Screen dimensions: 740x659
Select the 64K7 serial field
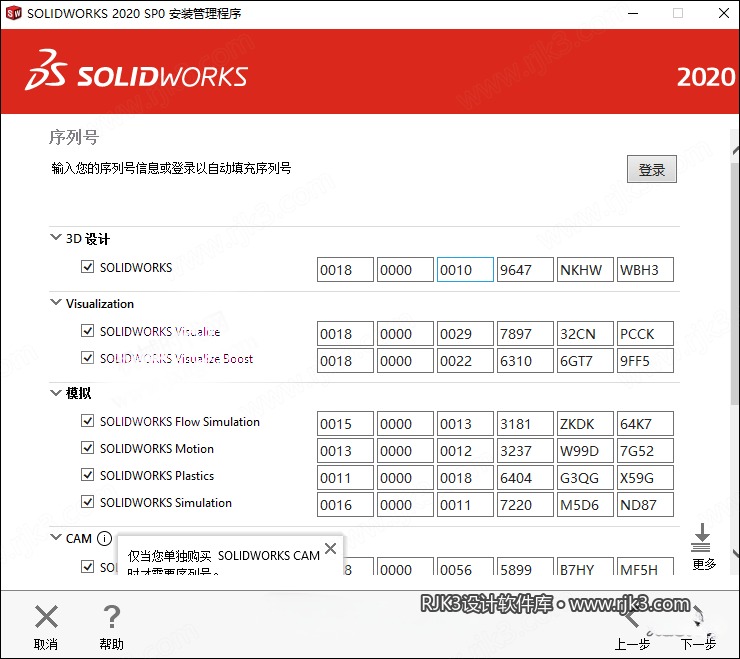(645, 423)
